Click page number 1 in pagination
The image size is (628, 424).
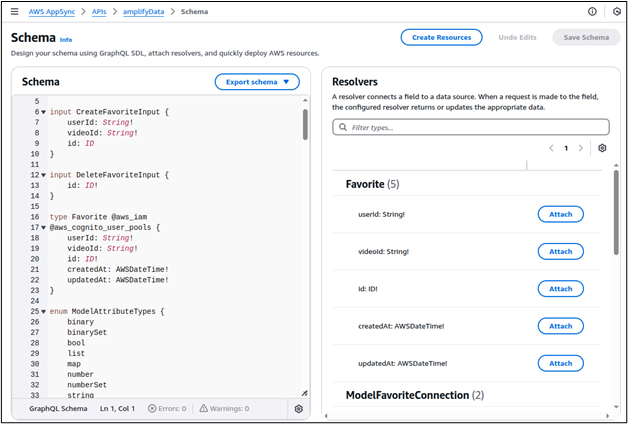tap(566, 148)
